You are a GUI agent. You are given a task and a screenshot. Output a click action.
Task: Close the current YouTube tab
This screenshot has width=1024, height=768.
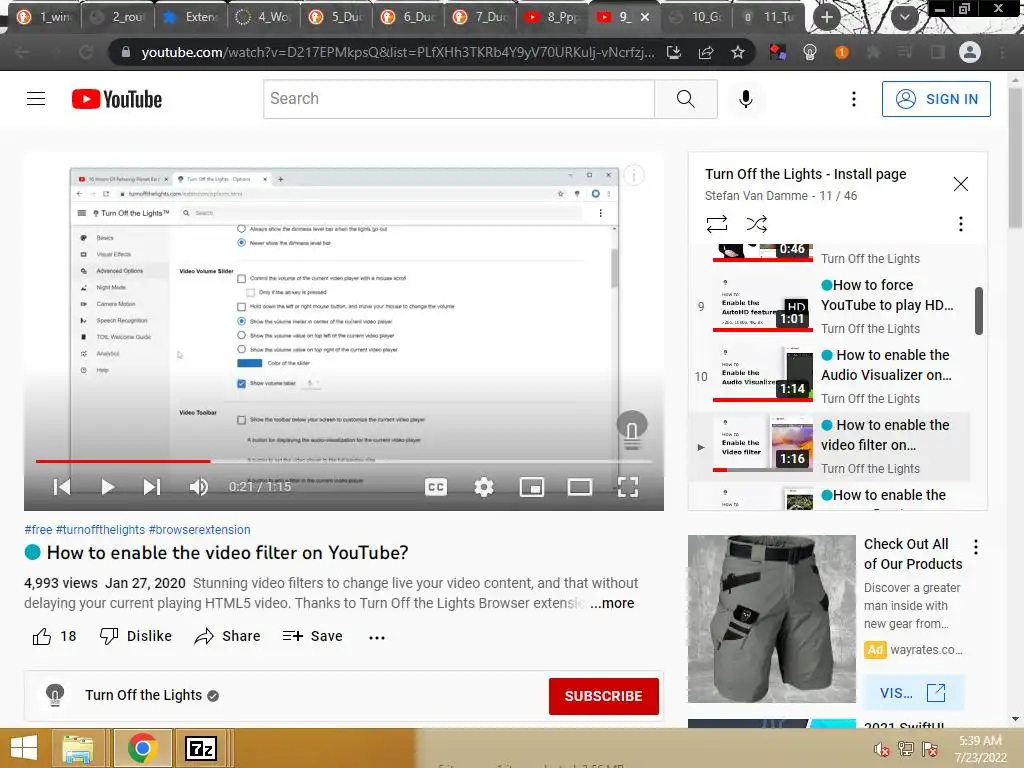pos(645,17)
